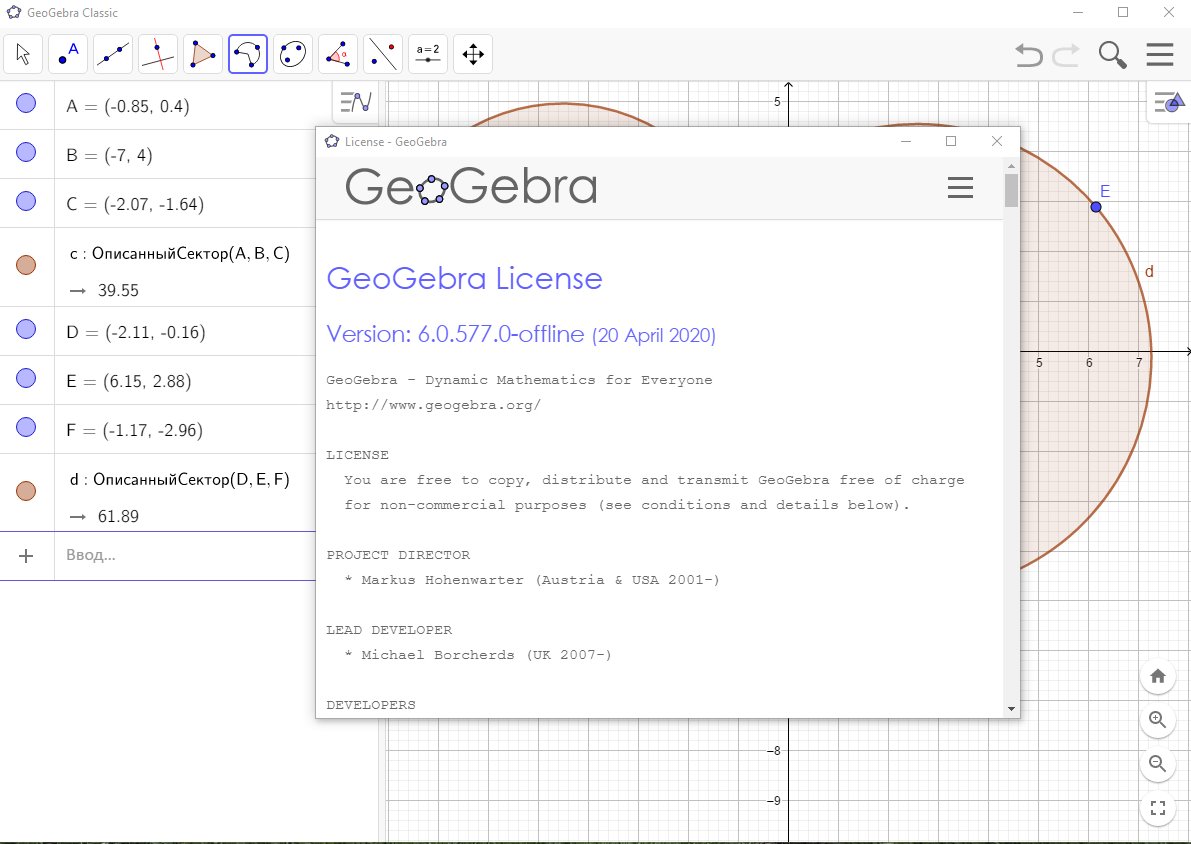This screenshot has height=844, width=1191.
Task: Select the Point tool
Action: coord(68,54)
